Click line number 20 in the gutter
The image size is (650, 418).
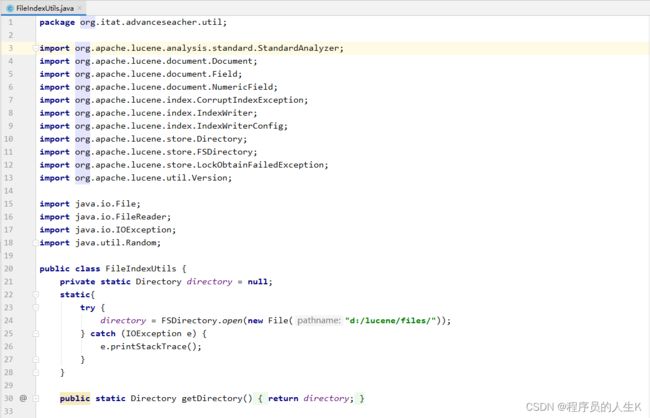9,268
